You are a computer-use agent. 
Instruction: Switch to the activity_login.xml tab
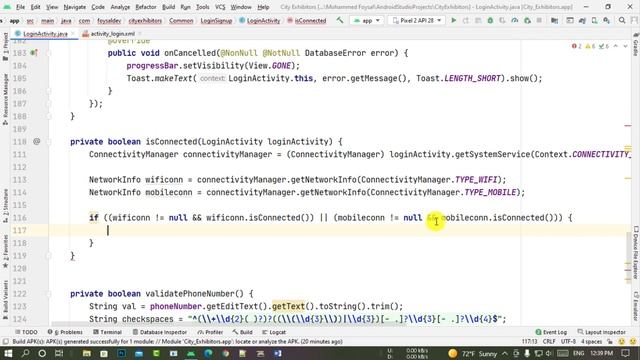tap(112, 34)
